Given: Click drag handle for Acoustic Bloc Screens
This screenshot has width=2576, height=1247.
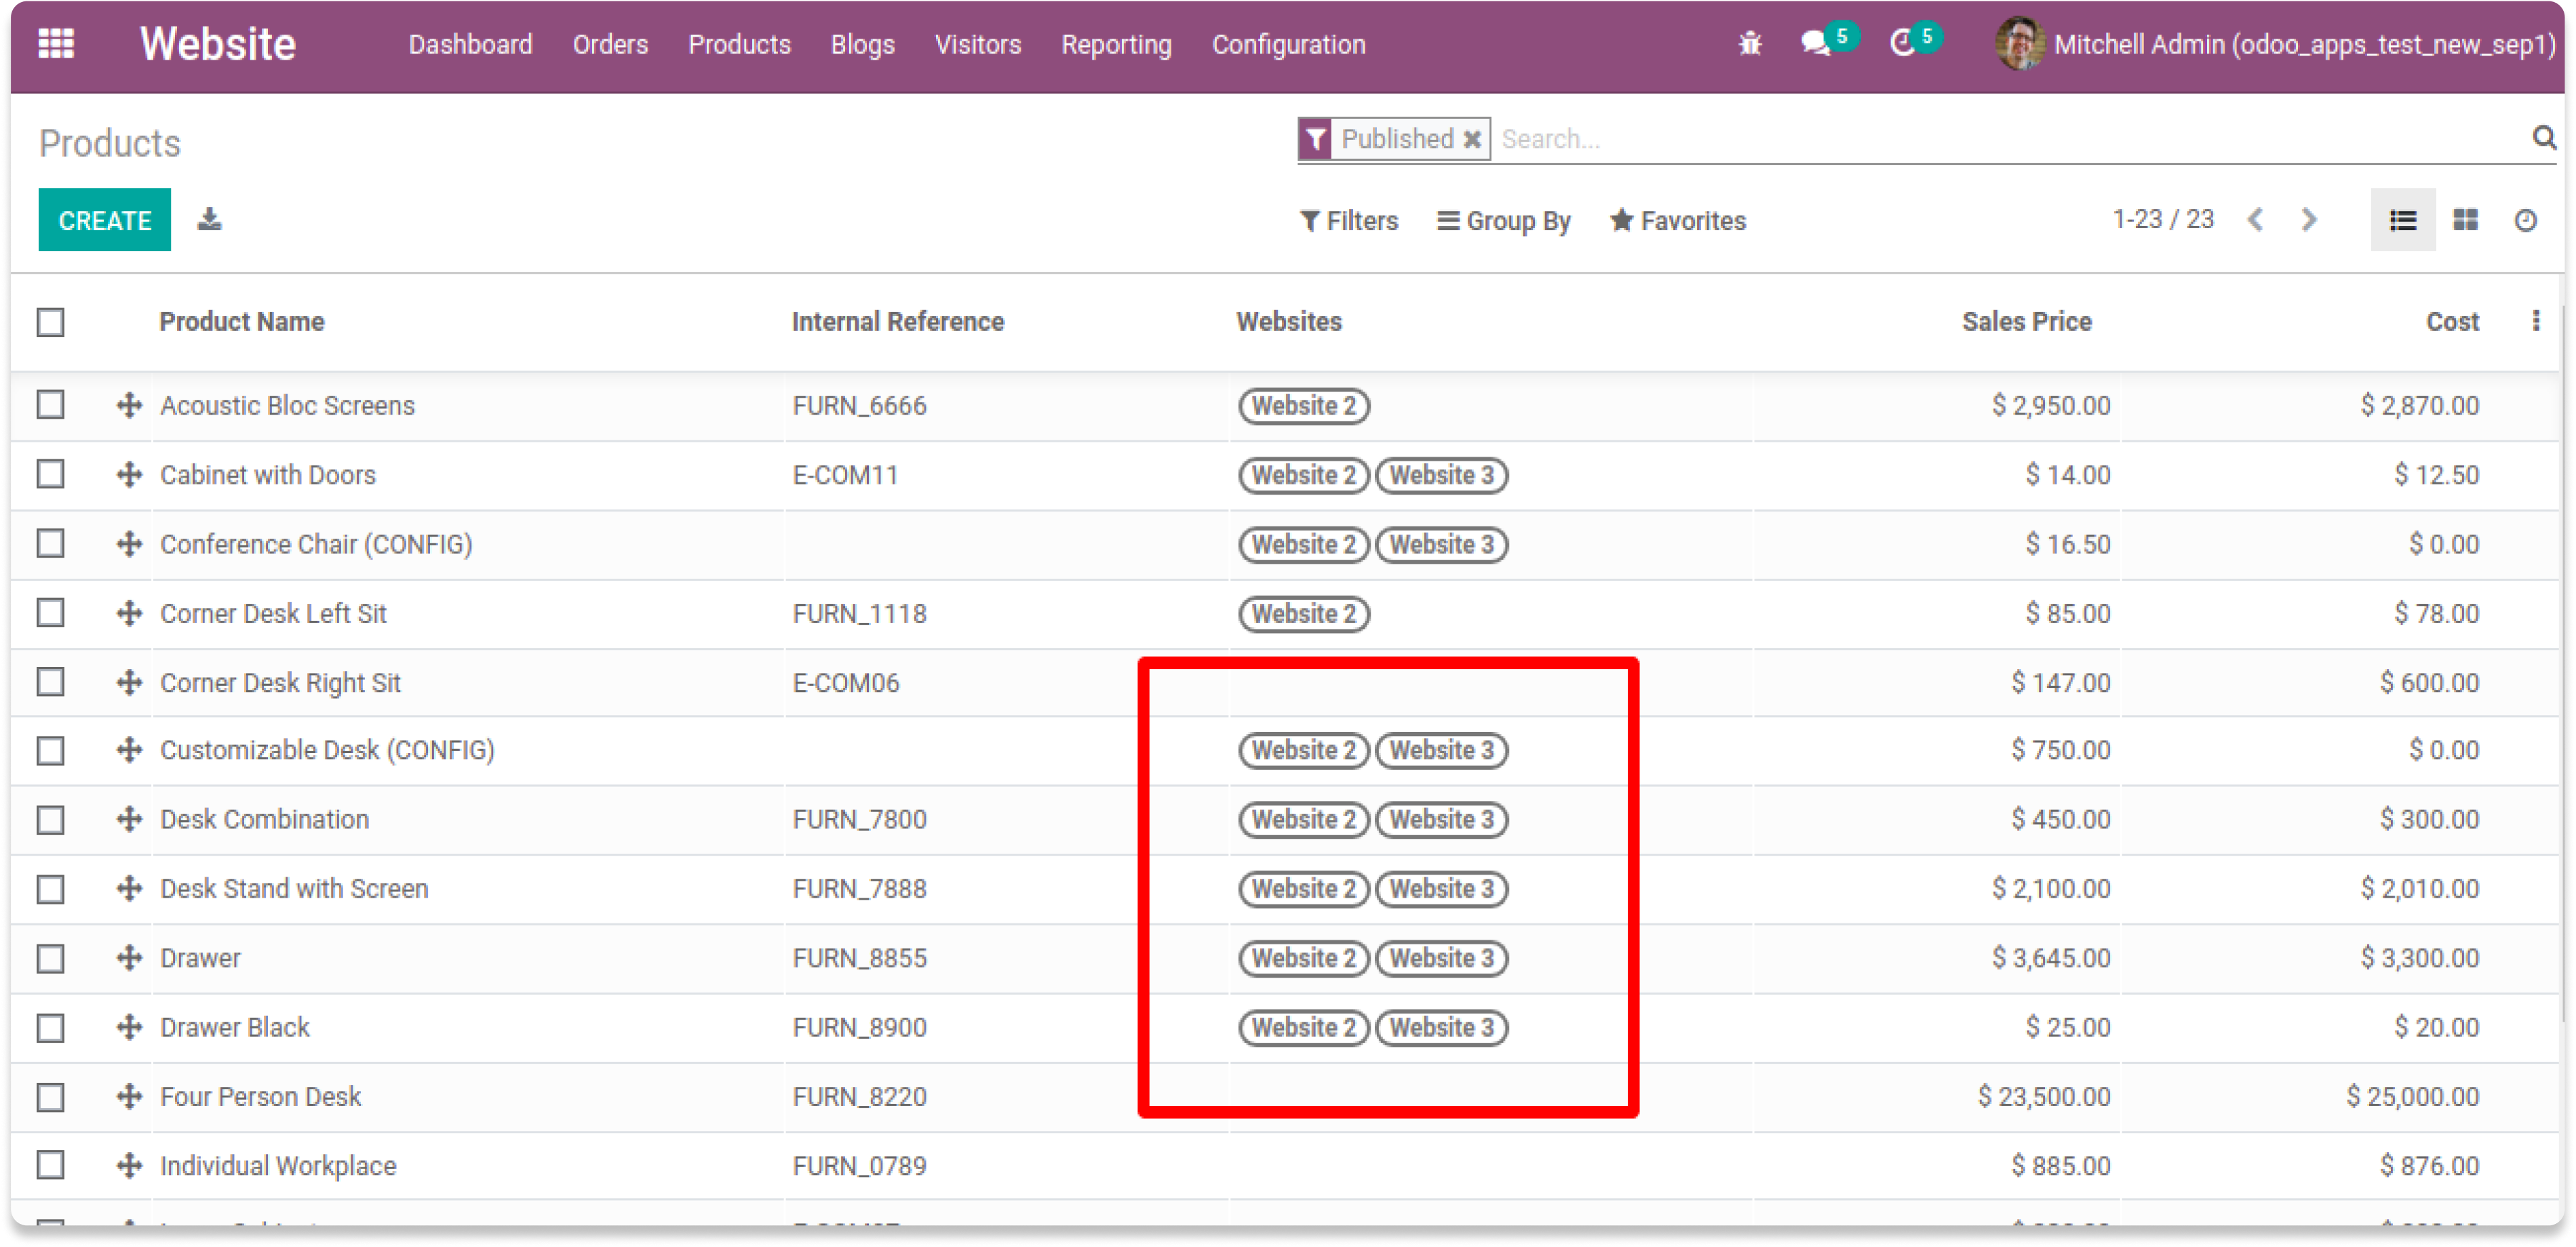Looking at the screenshot, I should coord(129,405).
